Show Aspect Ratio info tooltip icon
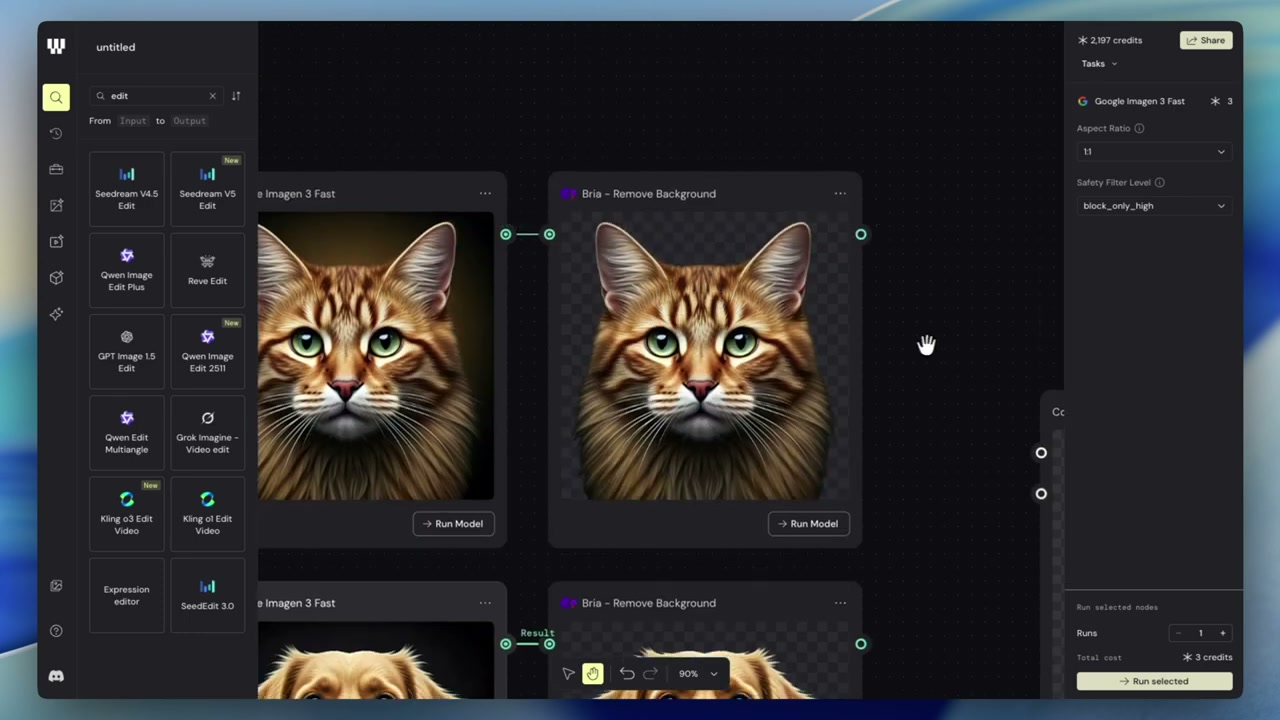Image resolution: width=1280 pixels, height=720 pixels. 1139,128
